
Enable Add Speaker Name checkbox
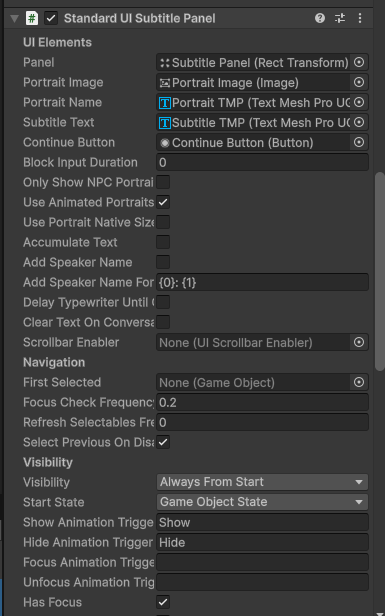point(163,262)
